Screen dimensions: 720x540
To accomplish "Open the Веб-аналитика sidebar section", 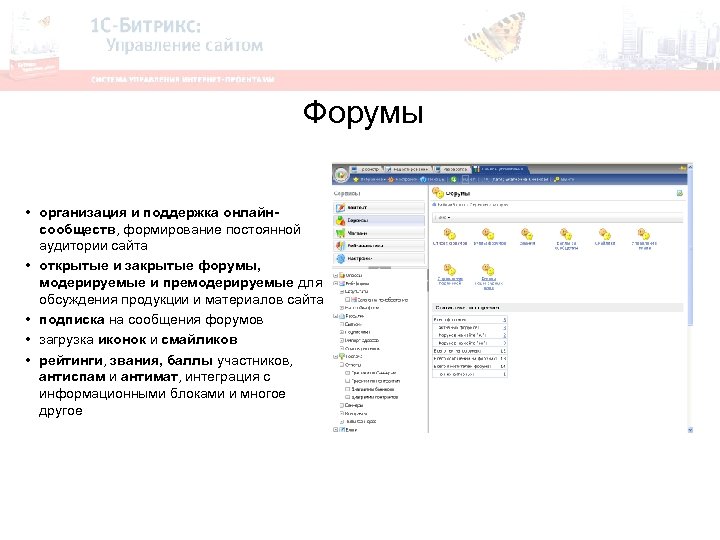I will (x=379, y=246).
